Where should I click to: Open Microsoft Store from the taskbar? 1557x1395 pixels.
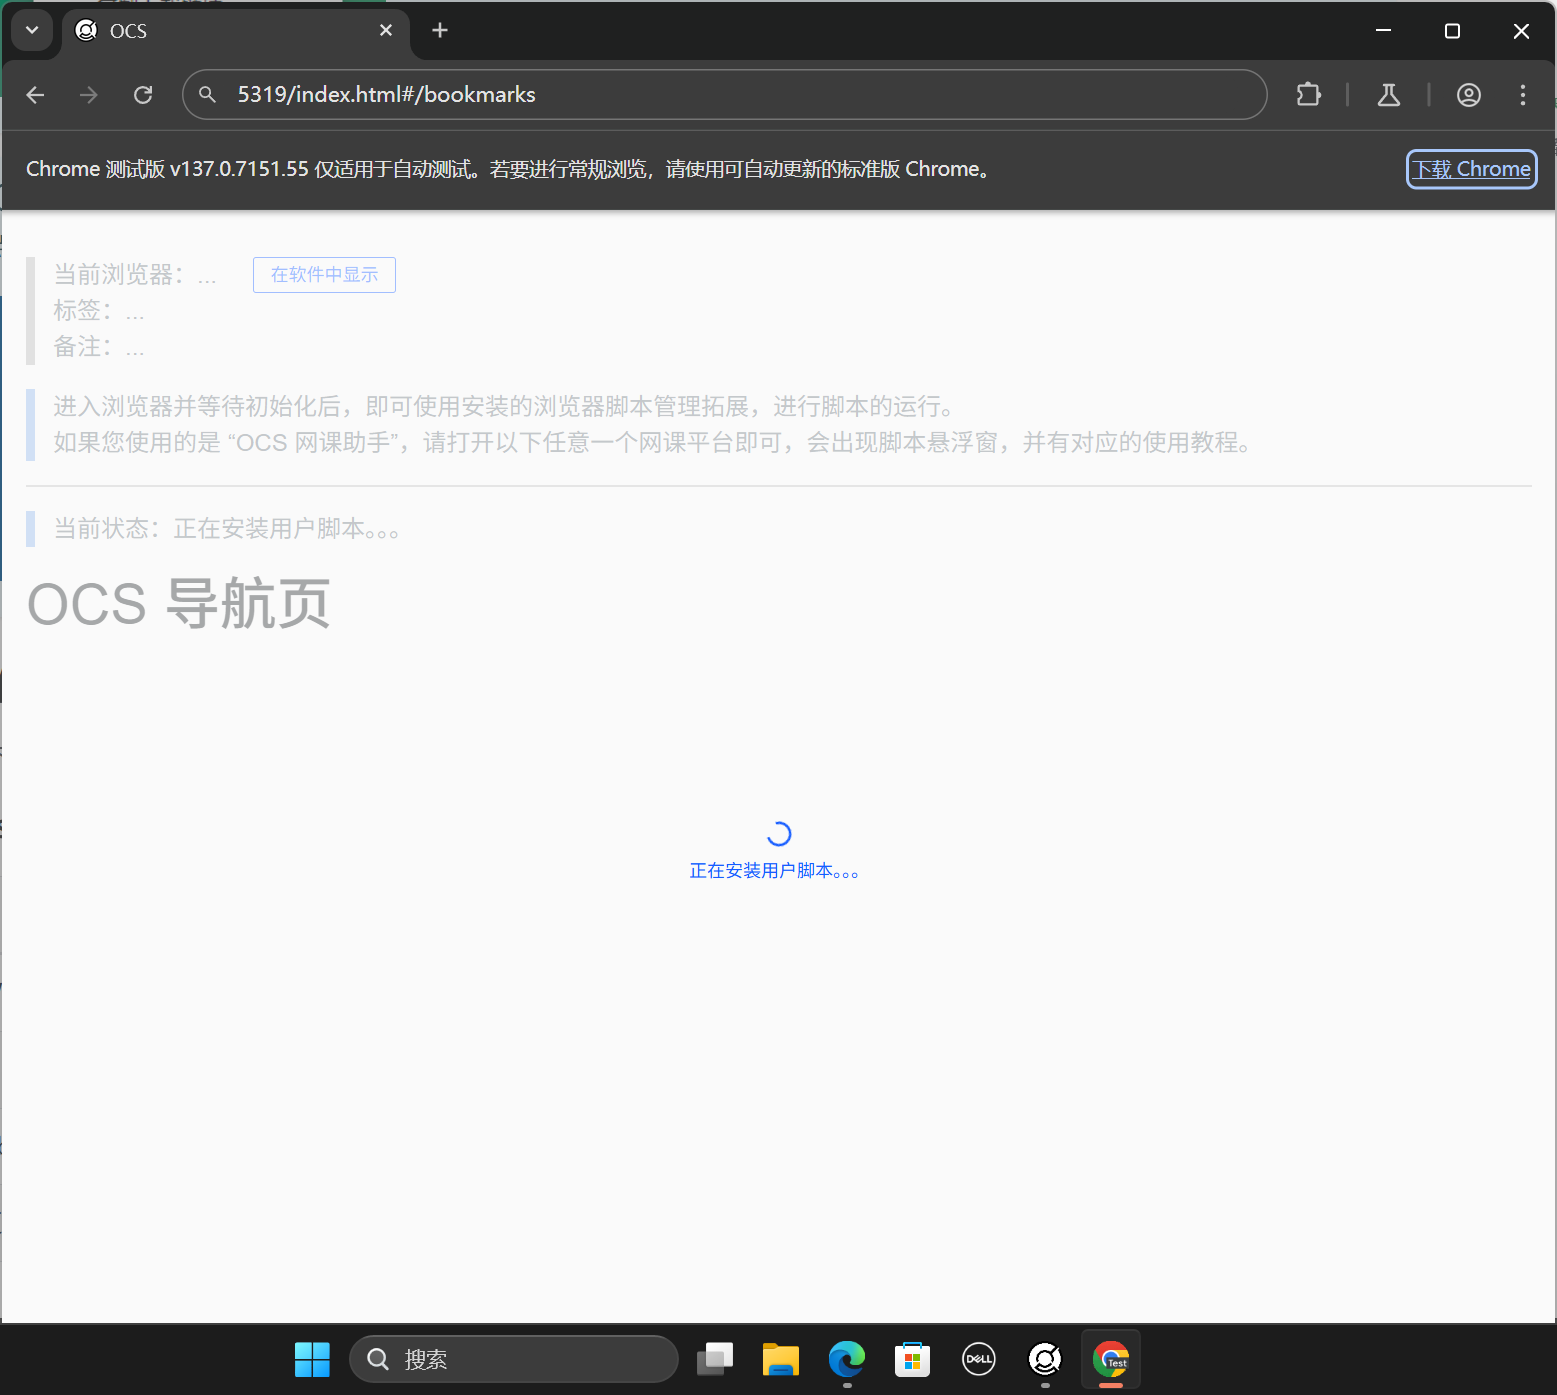(913, 1360)
